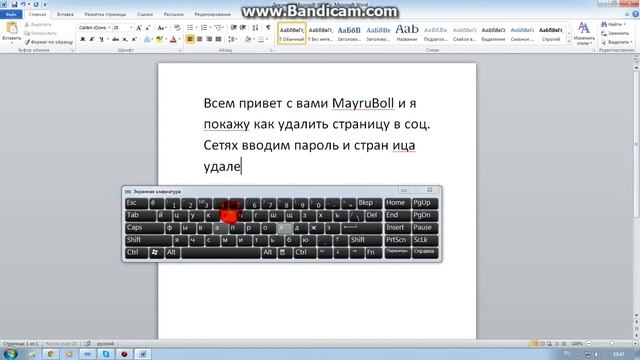This screenshot has width=640, height=360.
Task: Open the Calibri font name dropdown
Action: click(x=109, y=28)
